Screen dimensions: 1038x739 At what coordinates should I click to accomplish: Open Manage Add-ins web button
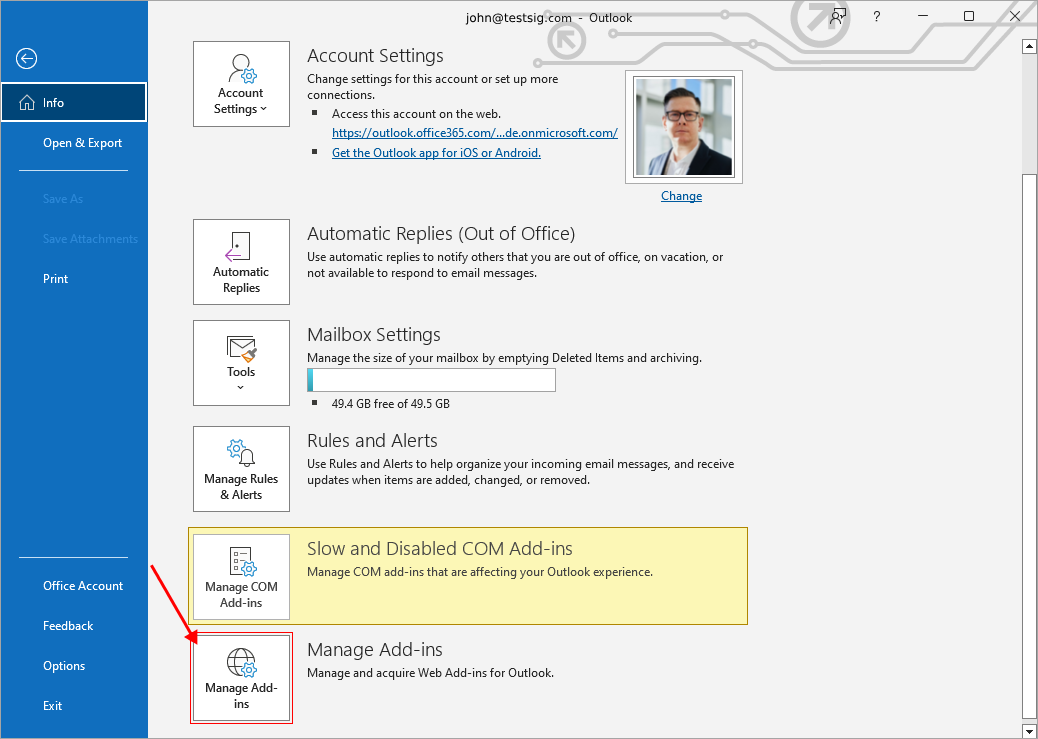[241, 677]
